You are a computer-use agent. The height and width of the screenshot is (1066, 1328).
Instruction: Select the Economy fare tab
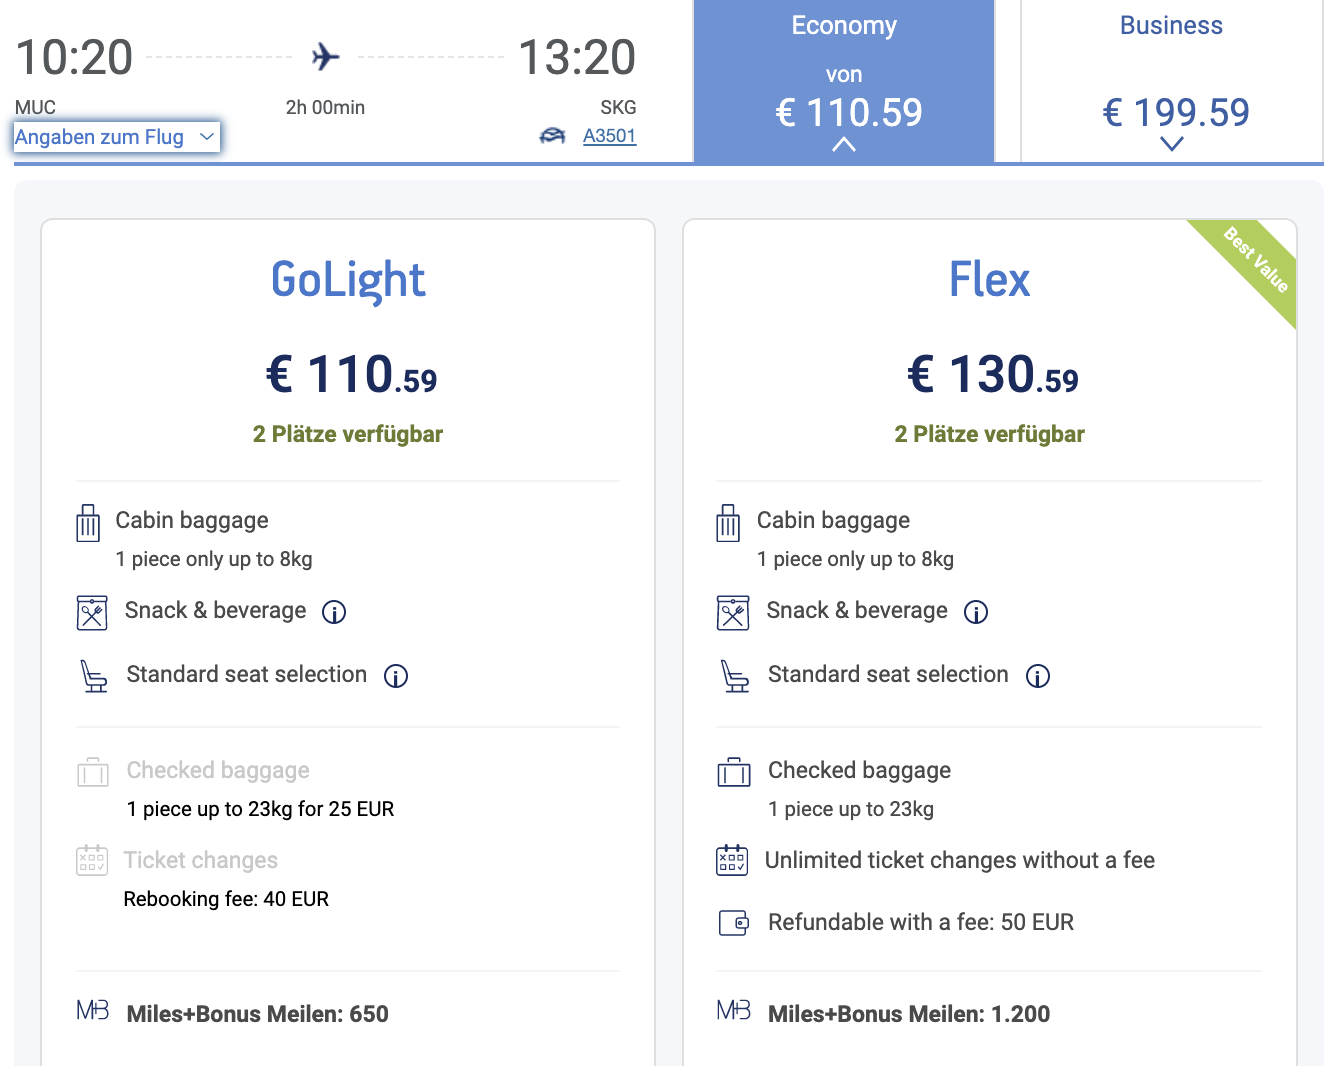[844, 80]
